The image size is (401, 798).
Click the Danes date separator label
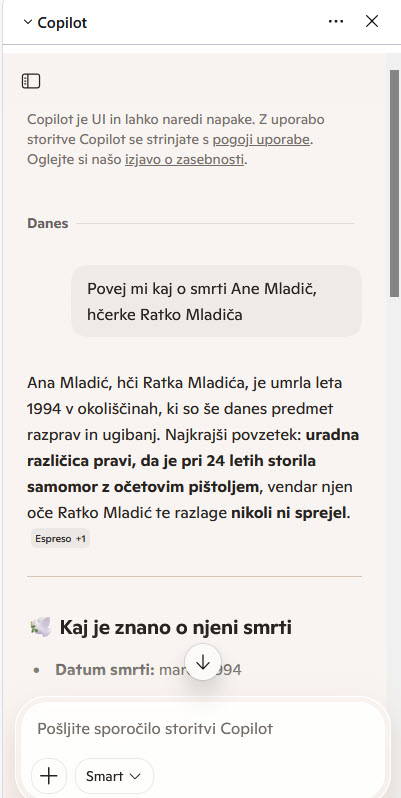[47, 223]
